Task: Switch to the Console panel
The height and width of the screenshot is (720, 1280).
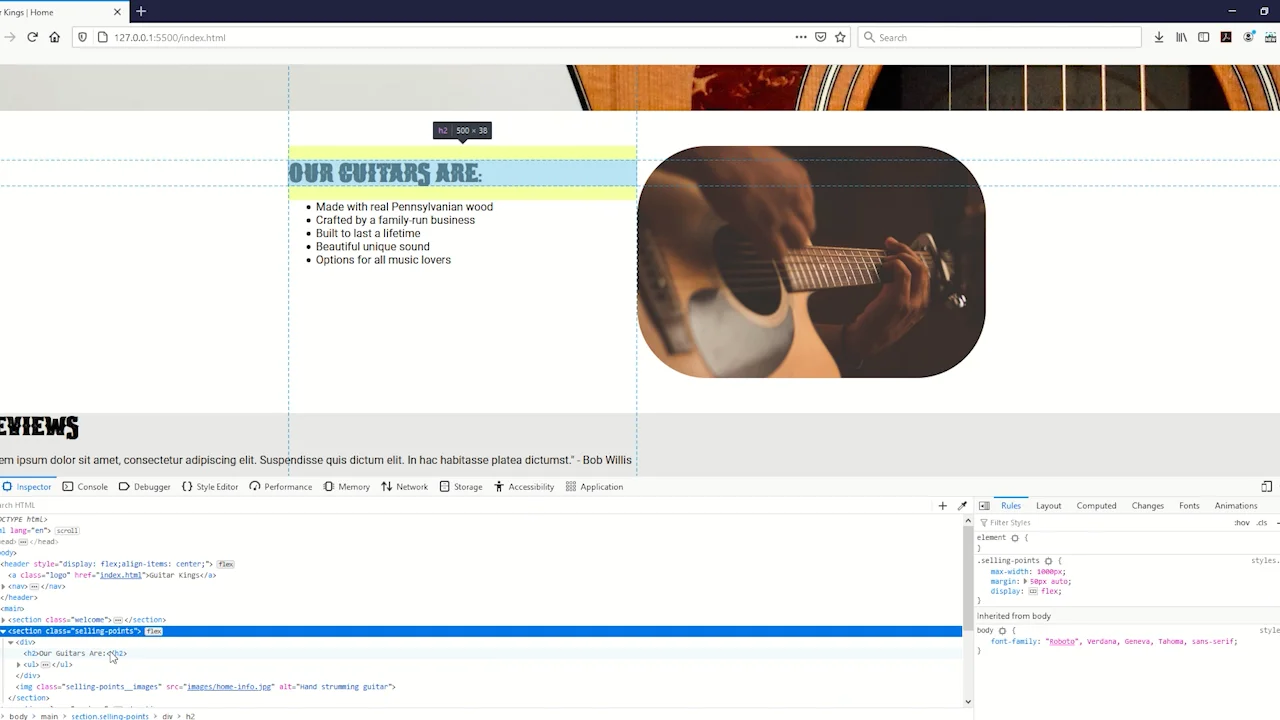Action: pos(85,487)
